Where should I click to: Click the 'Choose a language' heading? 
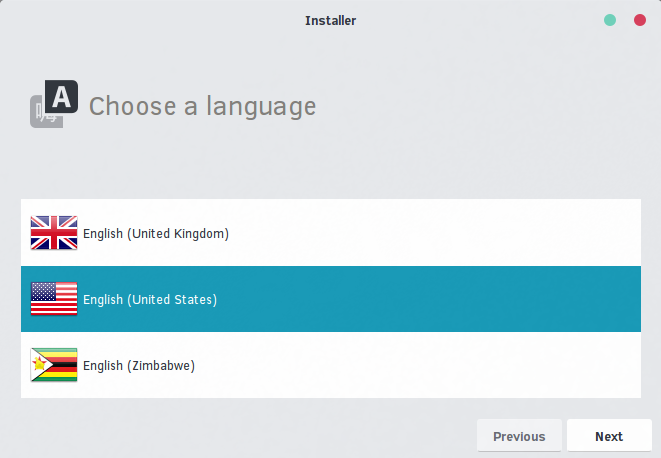point(202,106)
